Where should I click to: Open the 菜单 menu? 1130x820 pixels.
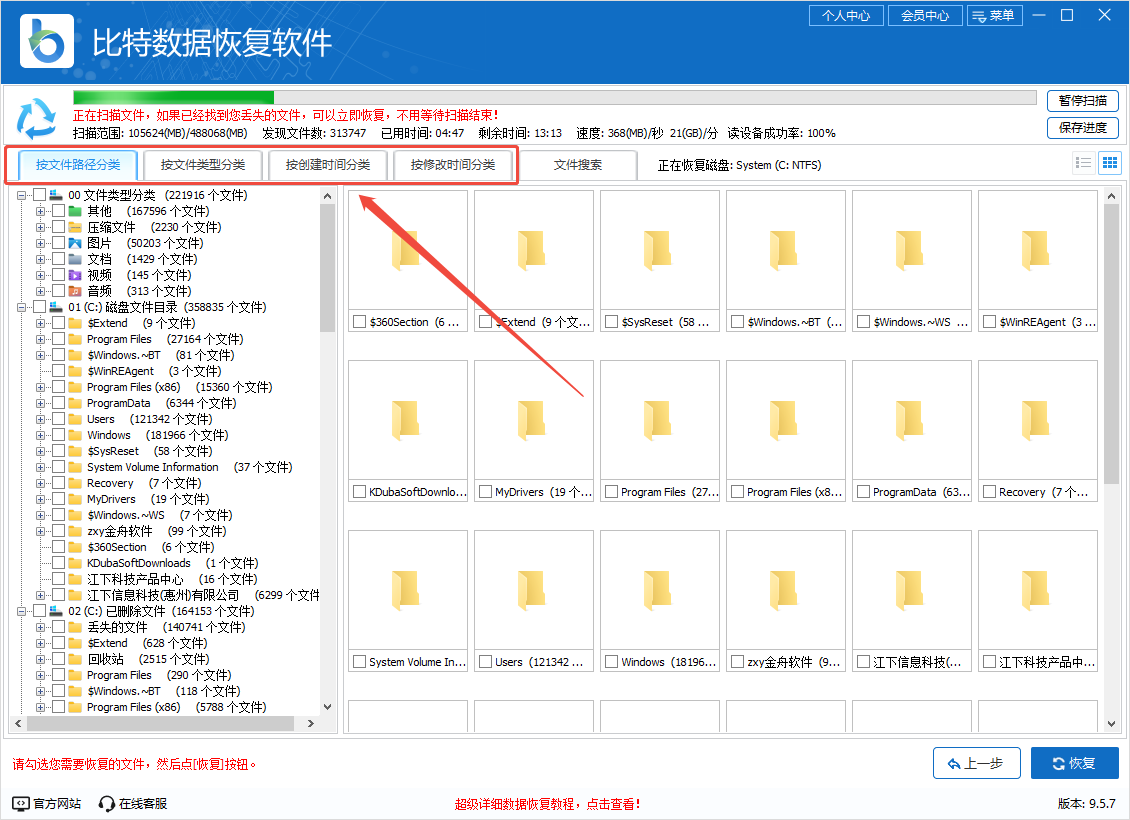995,16
